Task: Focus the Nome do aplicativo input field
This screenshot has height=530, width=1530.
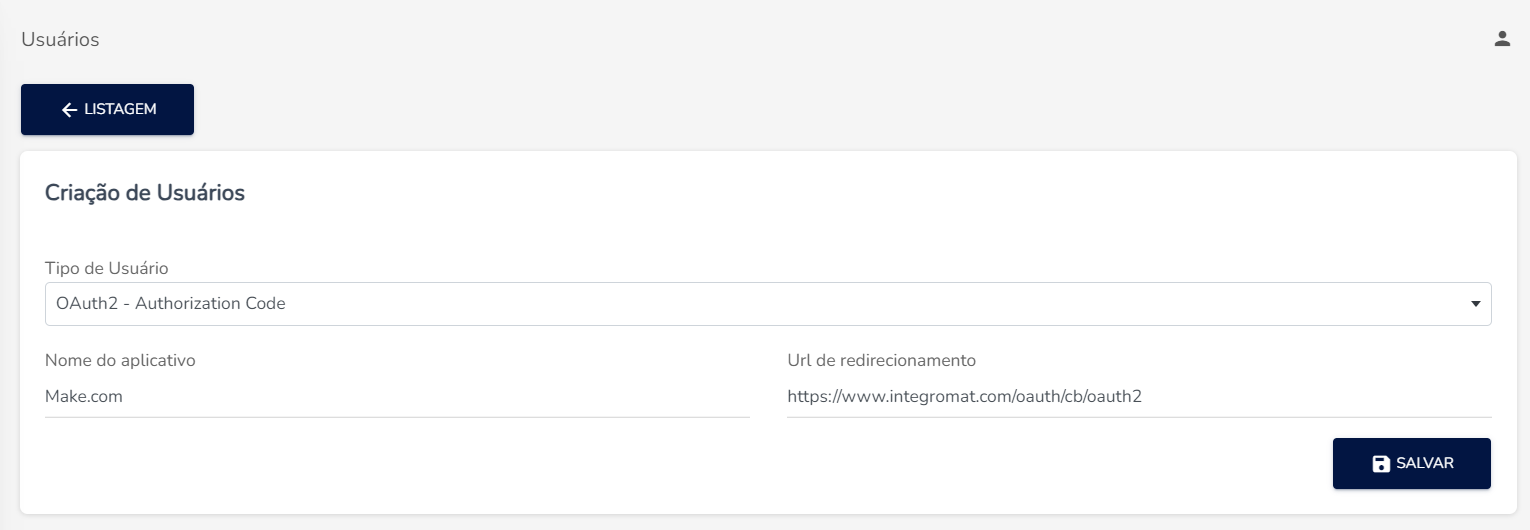Action: [397, 397]
